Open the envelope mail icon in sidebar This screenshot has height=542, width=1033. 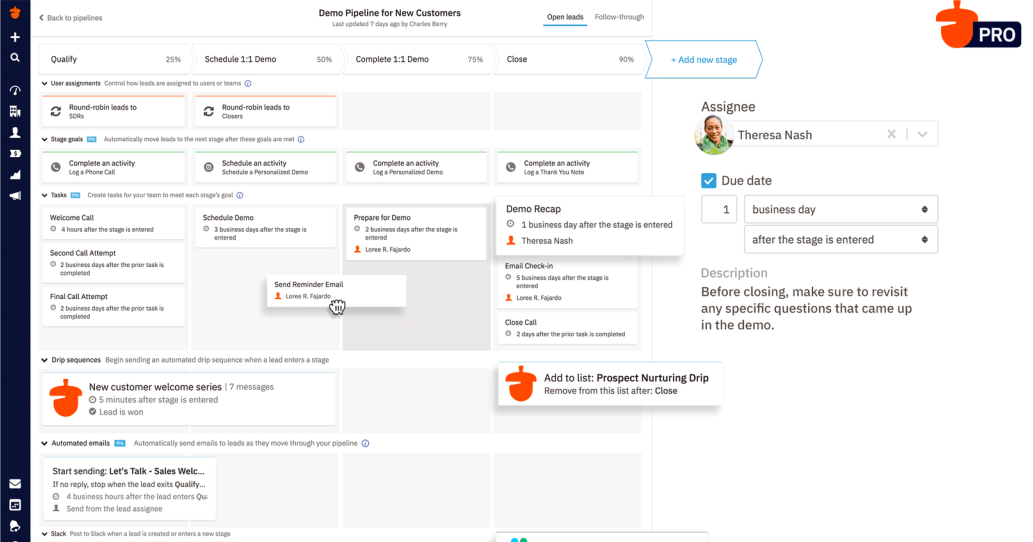[15, 484]
